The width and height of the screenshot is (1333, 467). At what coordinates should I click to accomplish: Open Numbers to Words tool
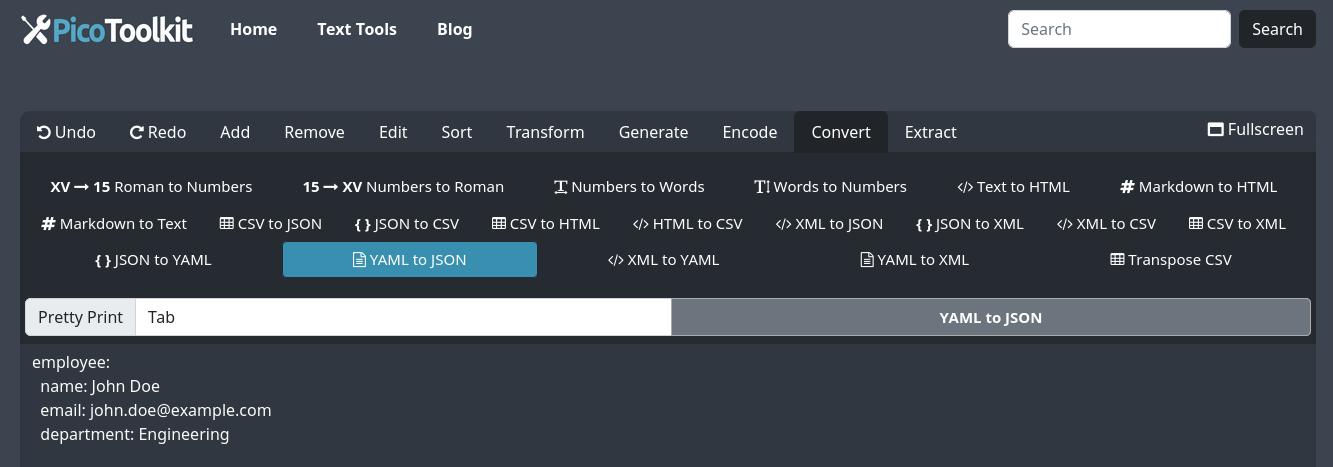[x=629, y=186]
